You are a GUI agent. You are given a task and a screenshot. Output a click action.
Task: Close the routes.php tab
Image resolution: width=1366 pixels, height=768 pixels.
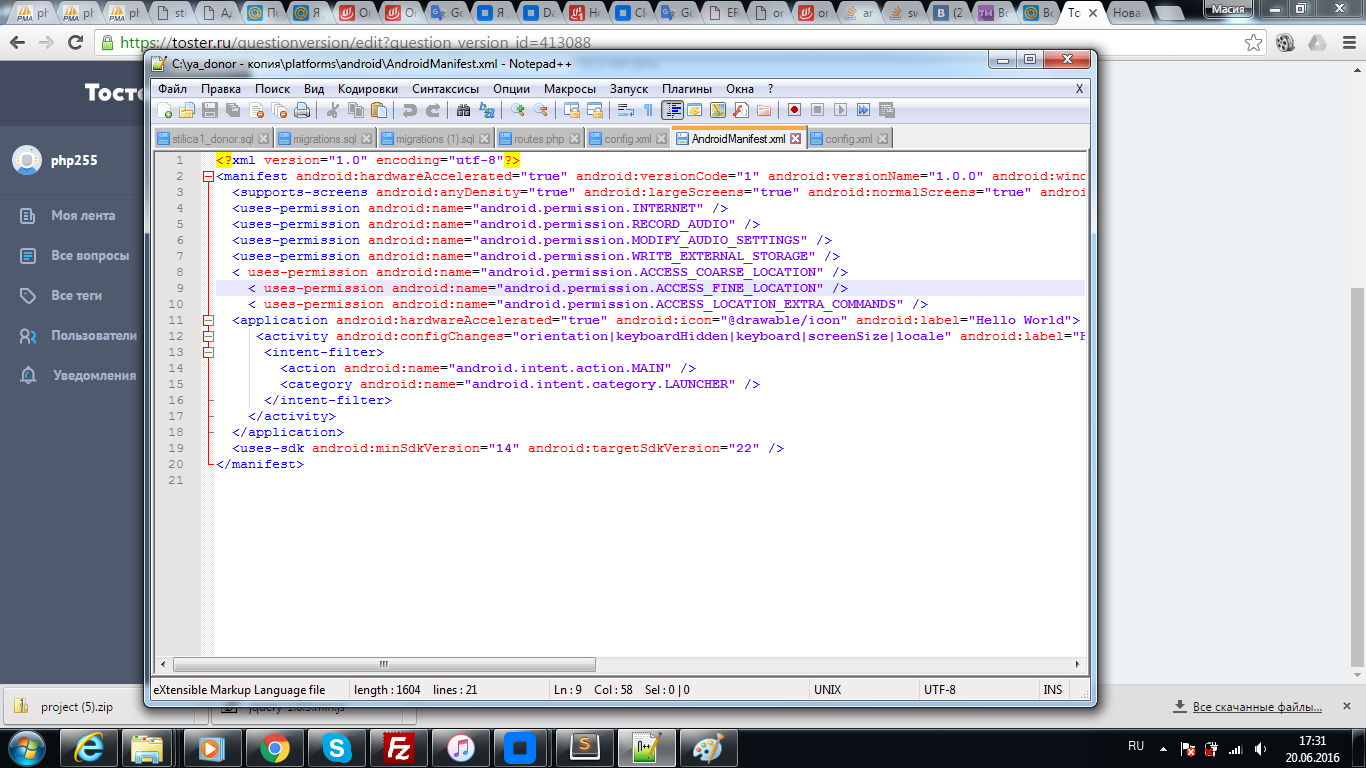pos(575,139)
